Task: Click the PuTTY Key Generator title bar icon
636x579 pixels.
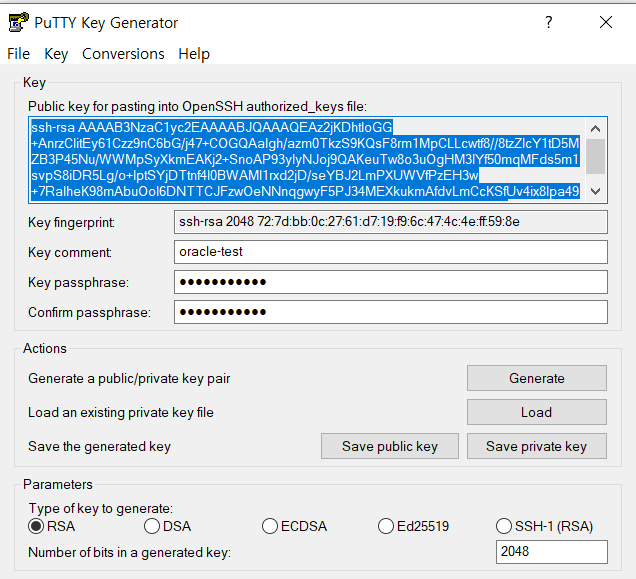Action: point(19,22)
